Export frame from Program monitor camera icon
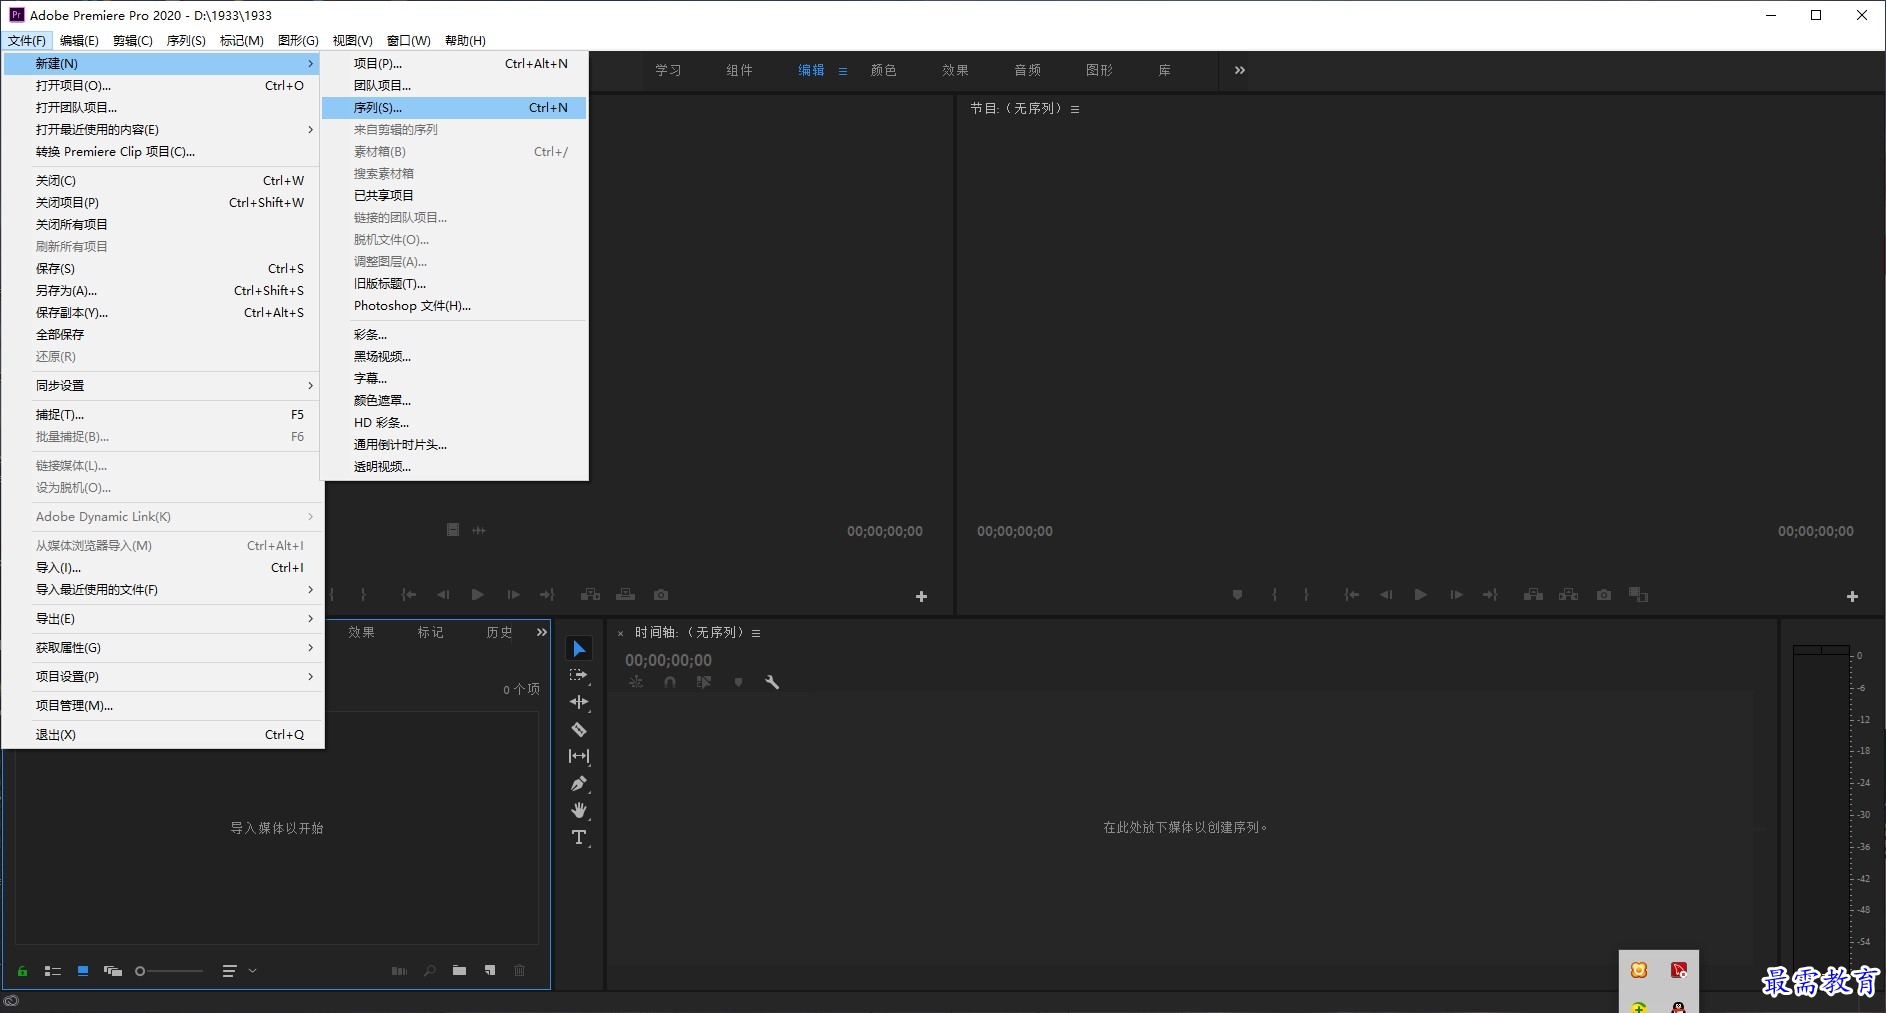Image resolution: width=1886 pixels, height=1013 pixels. (x=1604, y=595)
